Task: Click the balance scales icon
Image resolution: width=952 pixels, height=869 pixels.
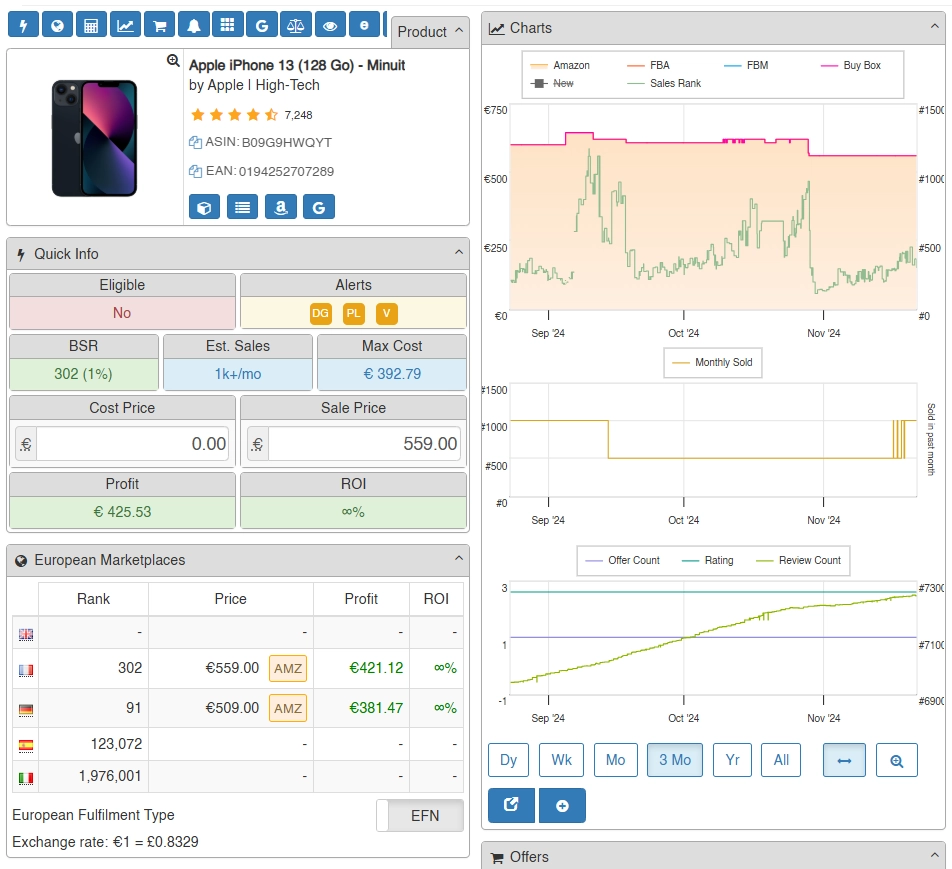Action: (295, 25)
